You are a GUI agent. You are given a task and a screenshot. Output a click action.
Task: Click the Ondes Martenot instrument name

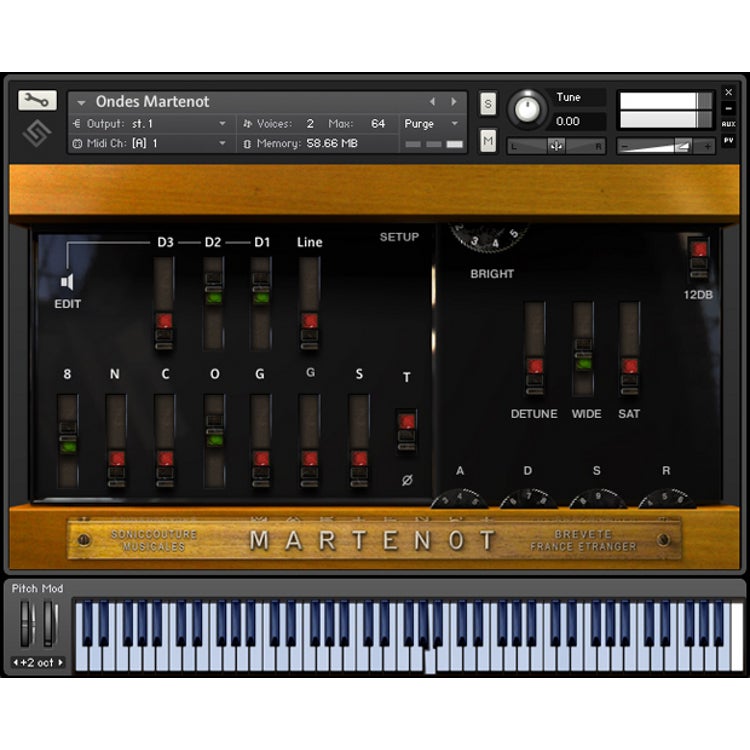click(x=152, y=102)
